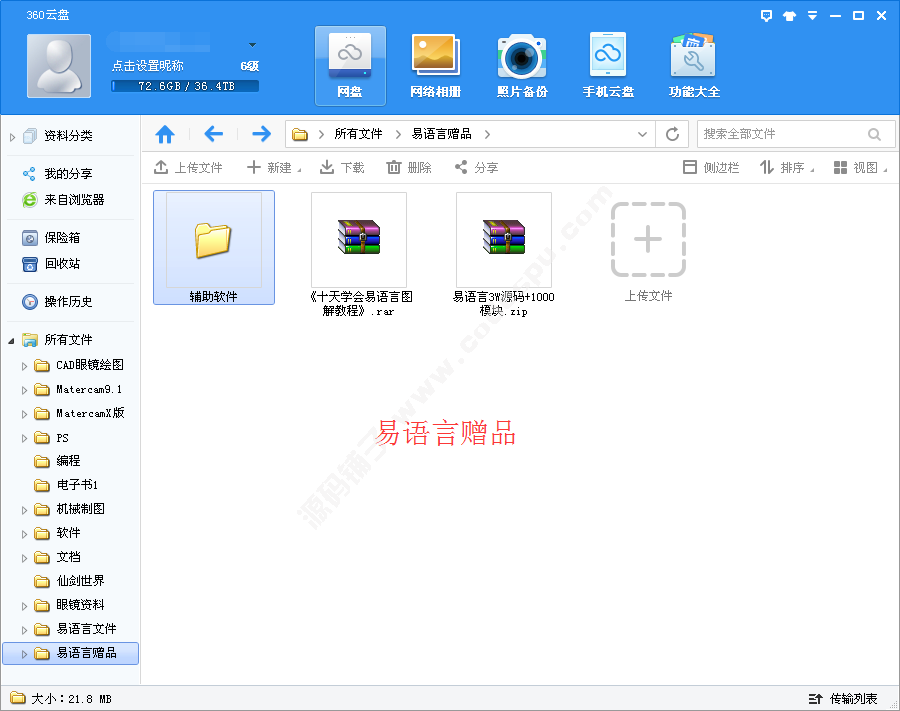Screen dimensions: 900x711
Task: Select 易语言赠品 folder in tree
Action: (71, 653)
